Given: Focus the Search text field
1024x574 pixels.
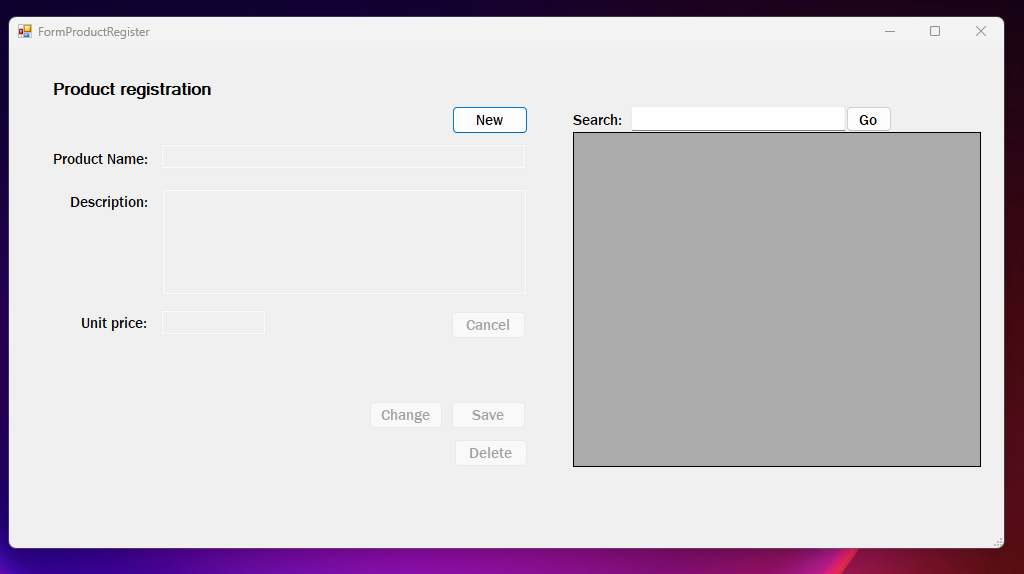Looking at the screenshot, I should click(x=738, y=119).
